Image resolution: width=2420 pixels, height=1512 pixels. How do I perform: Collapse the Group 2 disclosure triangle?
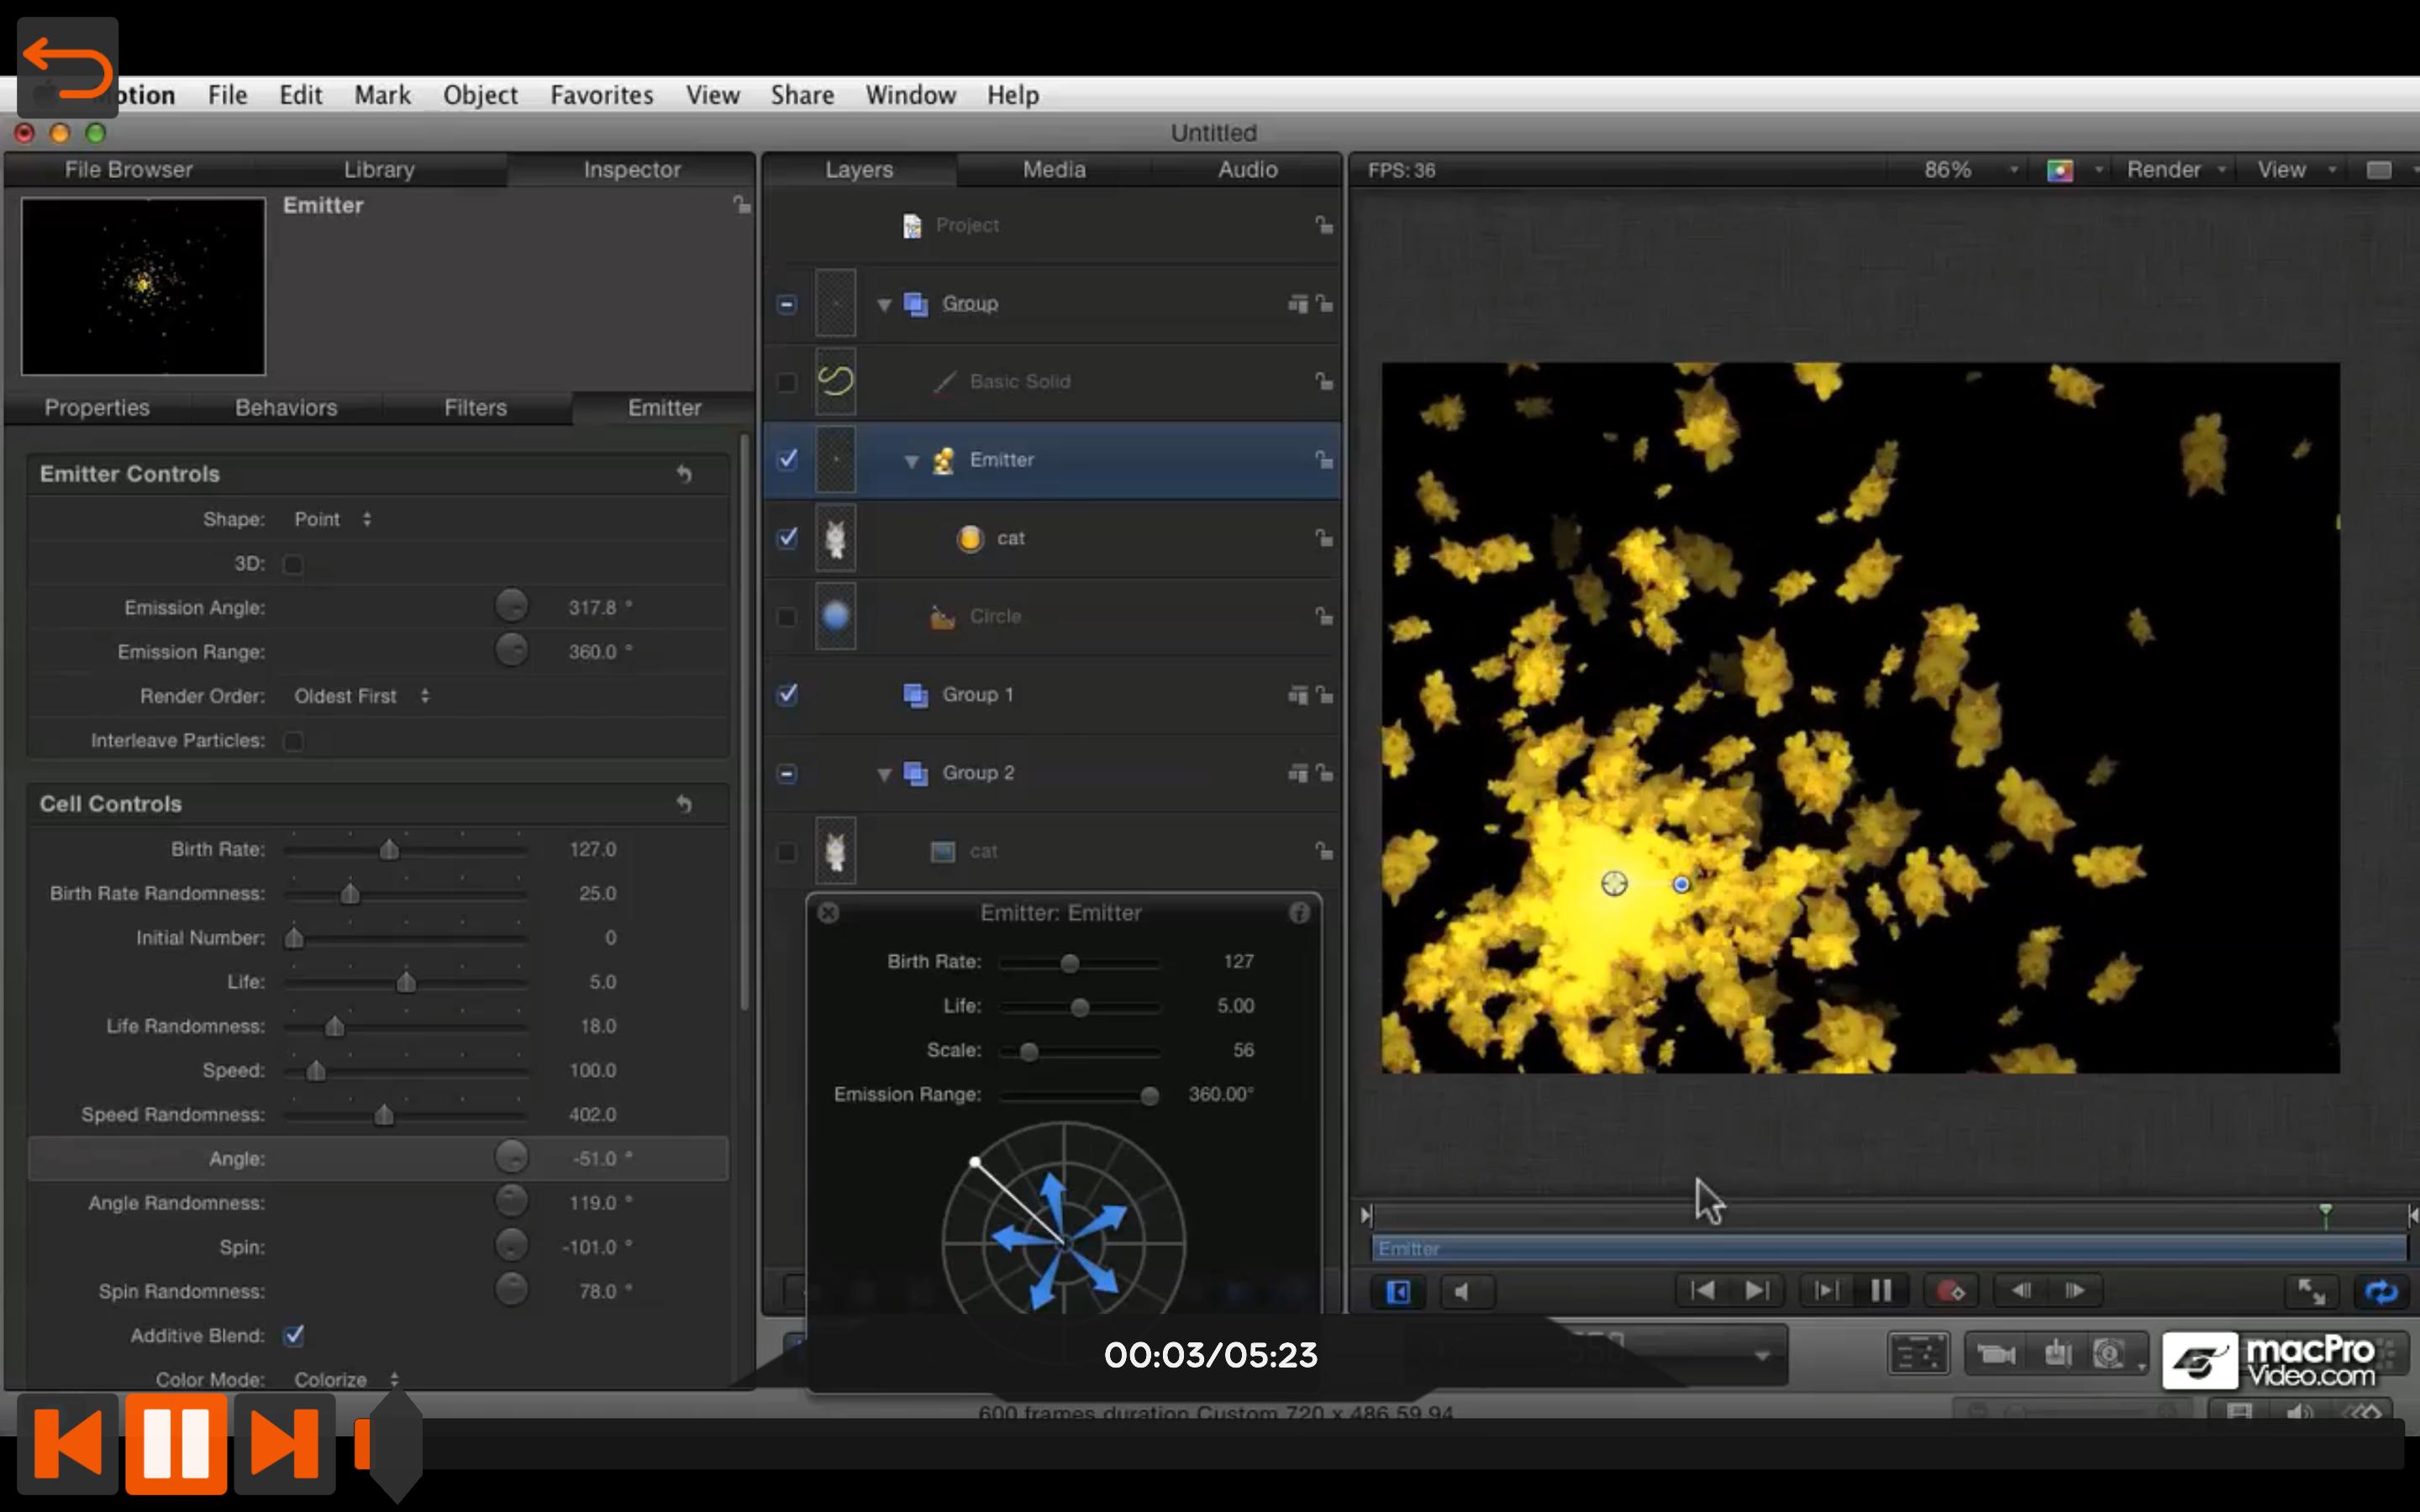pyautogui.click(x=884, y=774)
